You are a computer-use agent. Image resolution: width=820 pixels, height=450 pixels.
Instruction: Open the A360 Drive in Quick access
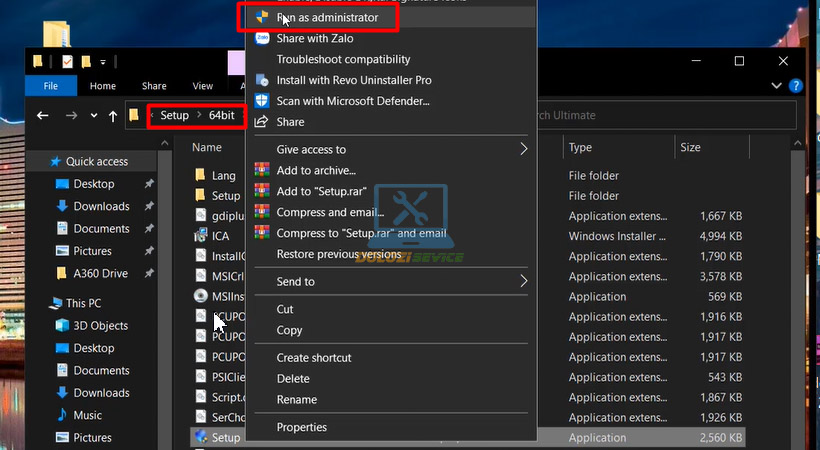[x=100, y=273]
